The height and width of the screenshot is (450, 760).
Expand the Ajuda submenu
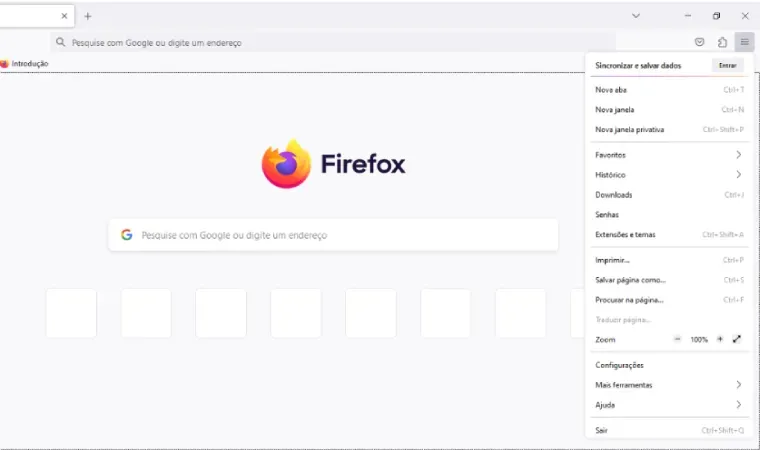[x=669, y=405]
